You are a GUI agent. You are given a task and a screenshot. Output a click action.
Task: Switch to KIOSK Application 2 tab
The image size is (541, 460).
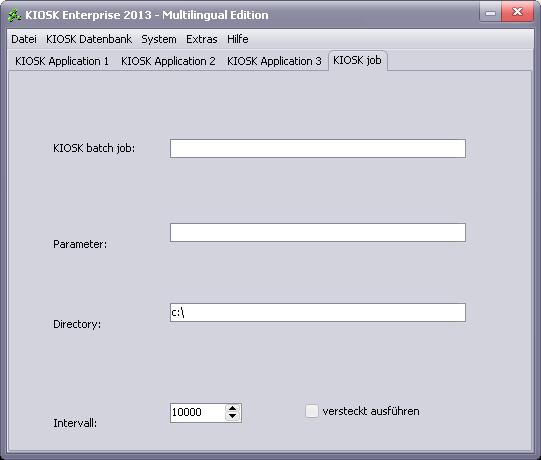point(168,61)
